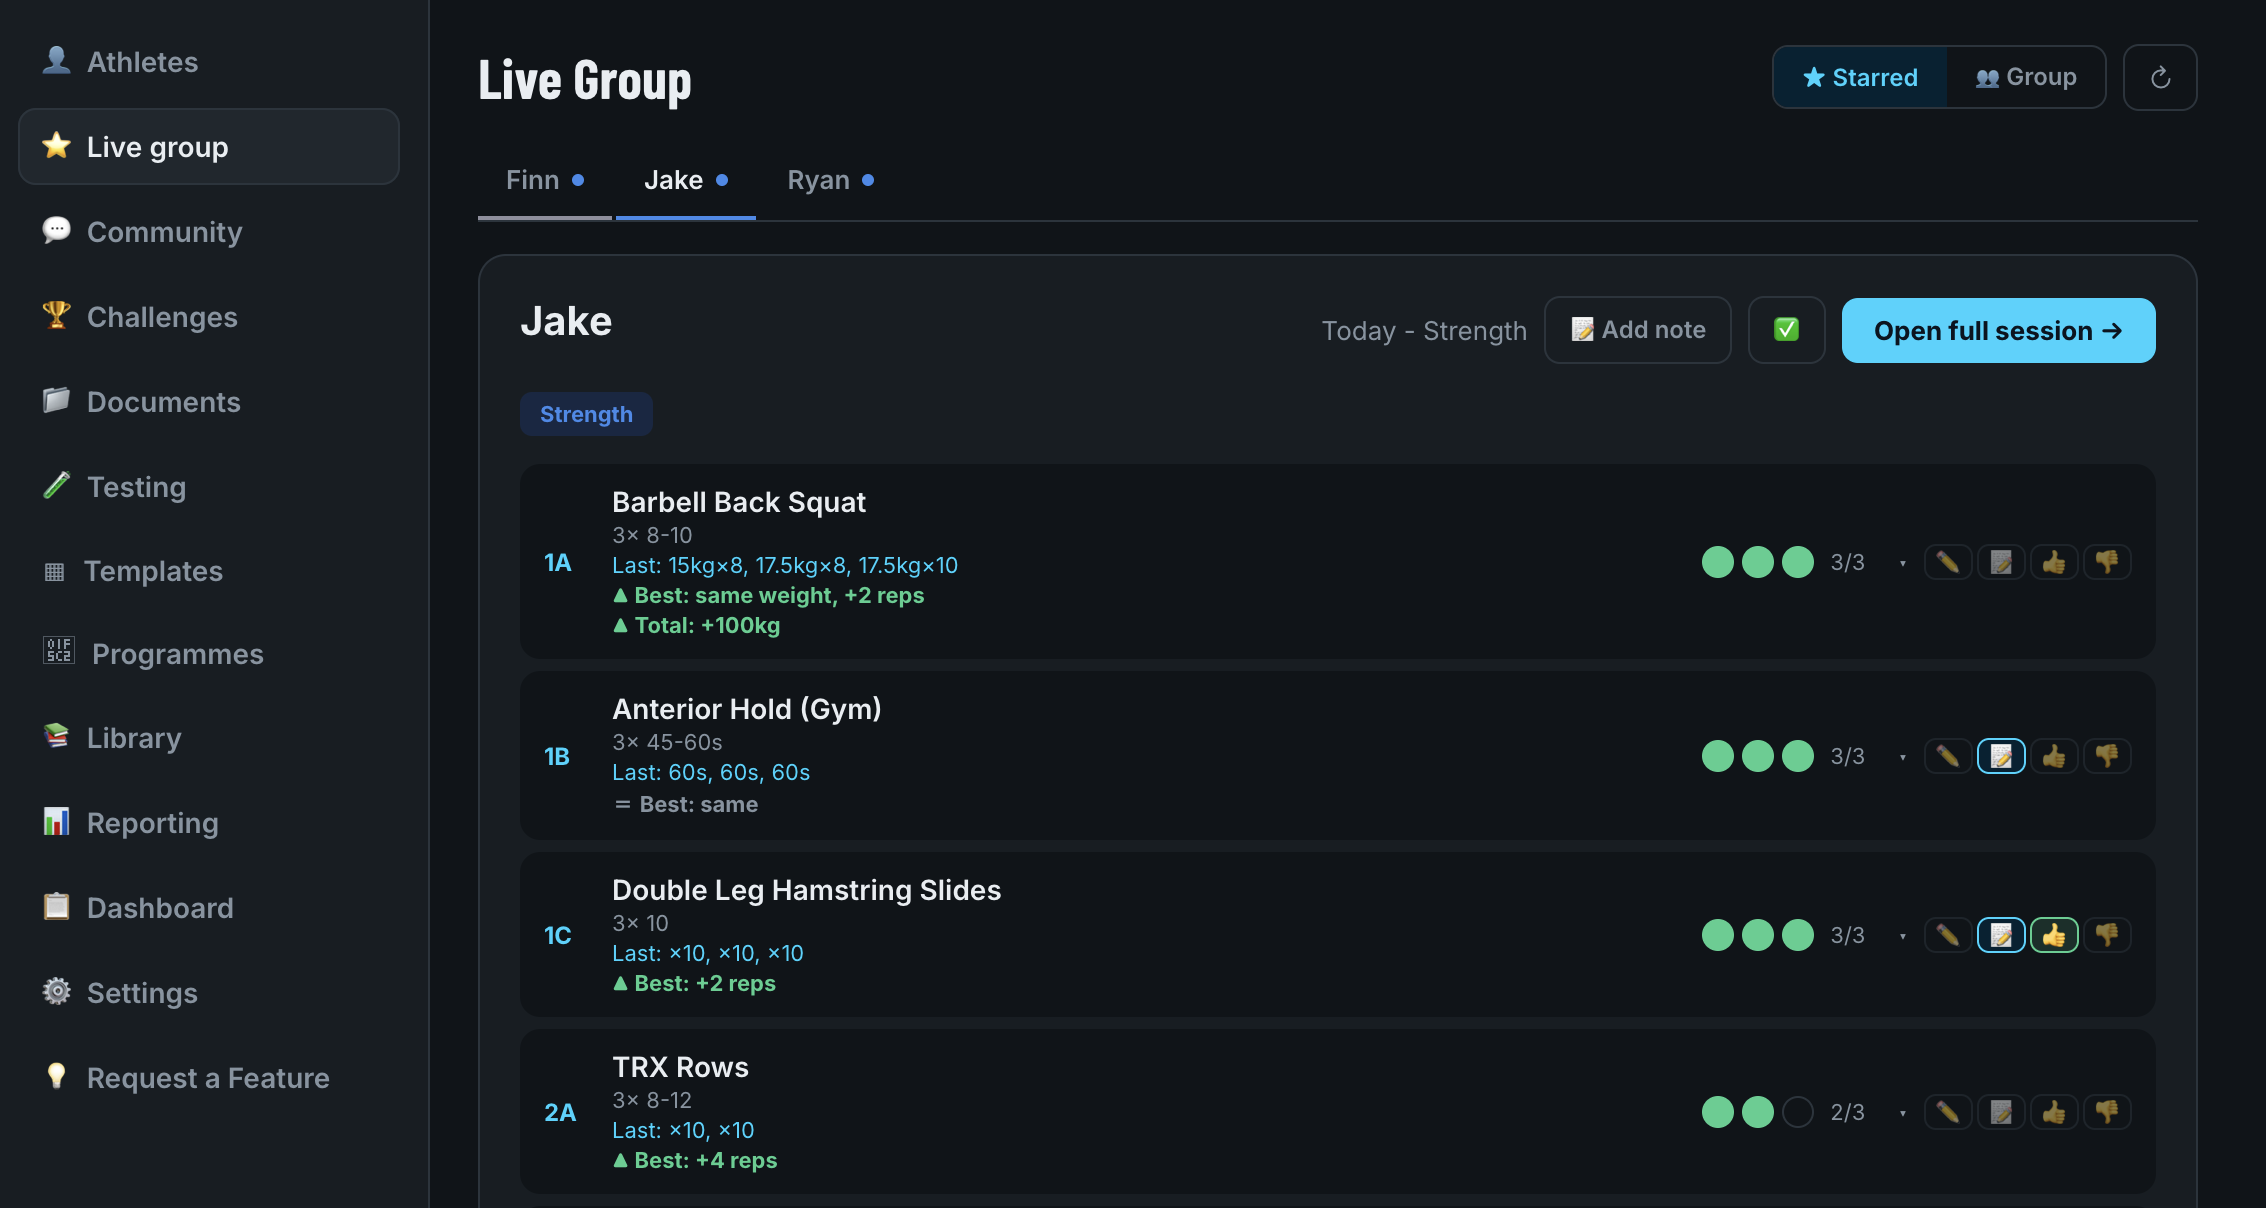Thumbs down Double Leg Hamstring Slides
2266x1208 pixels.
click(x=2107, y=935)
